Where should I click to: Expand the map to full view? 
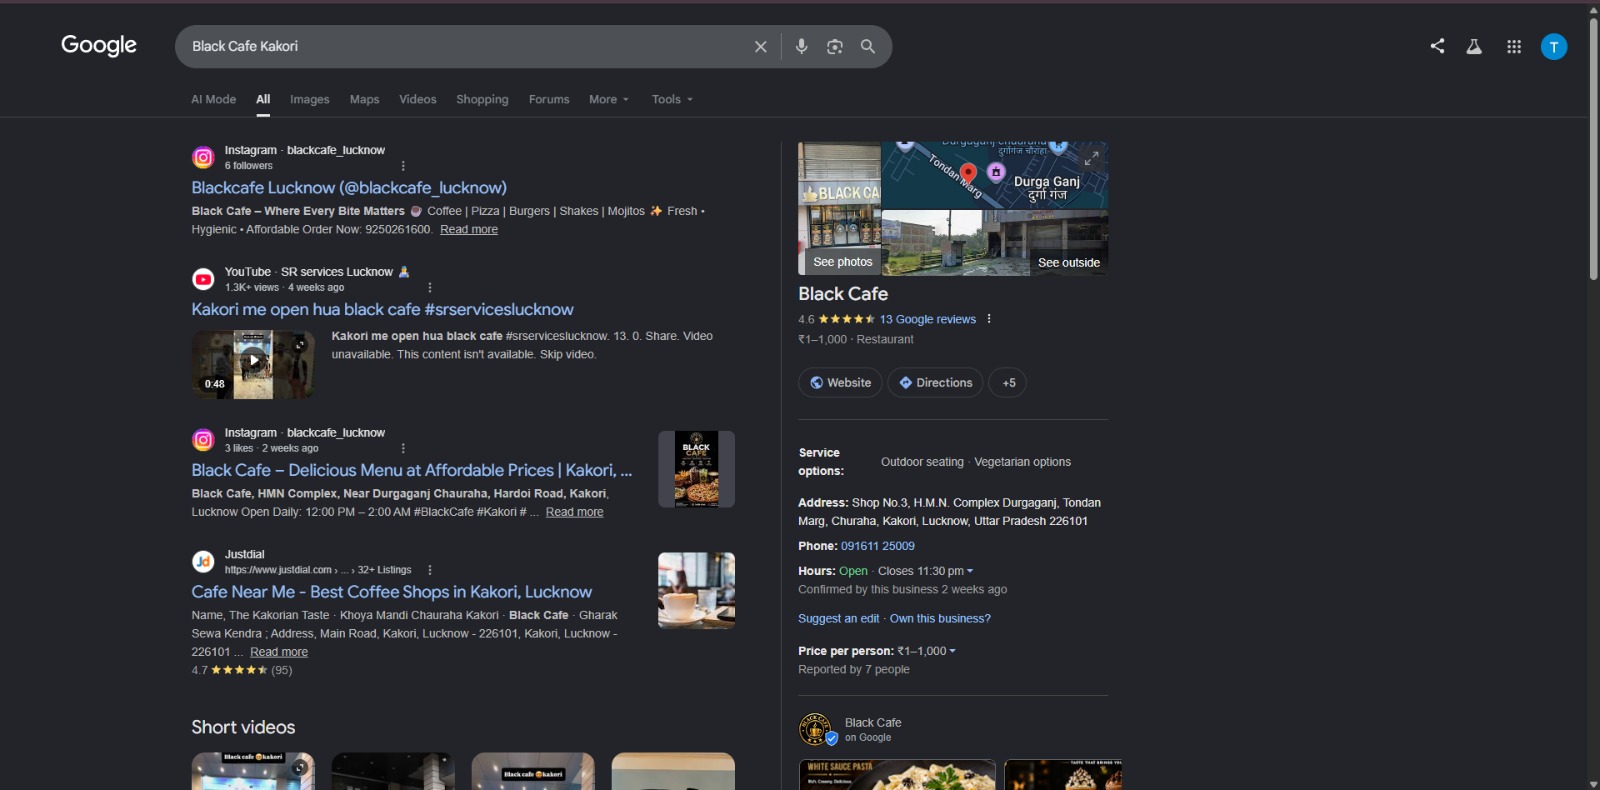click(x=1092, y=157)
